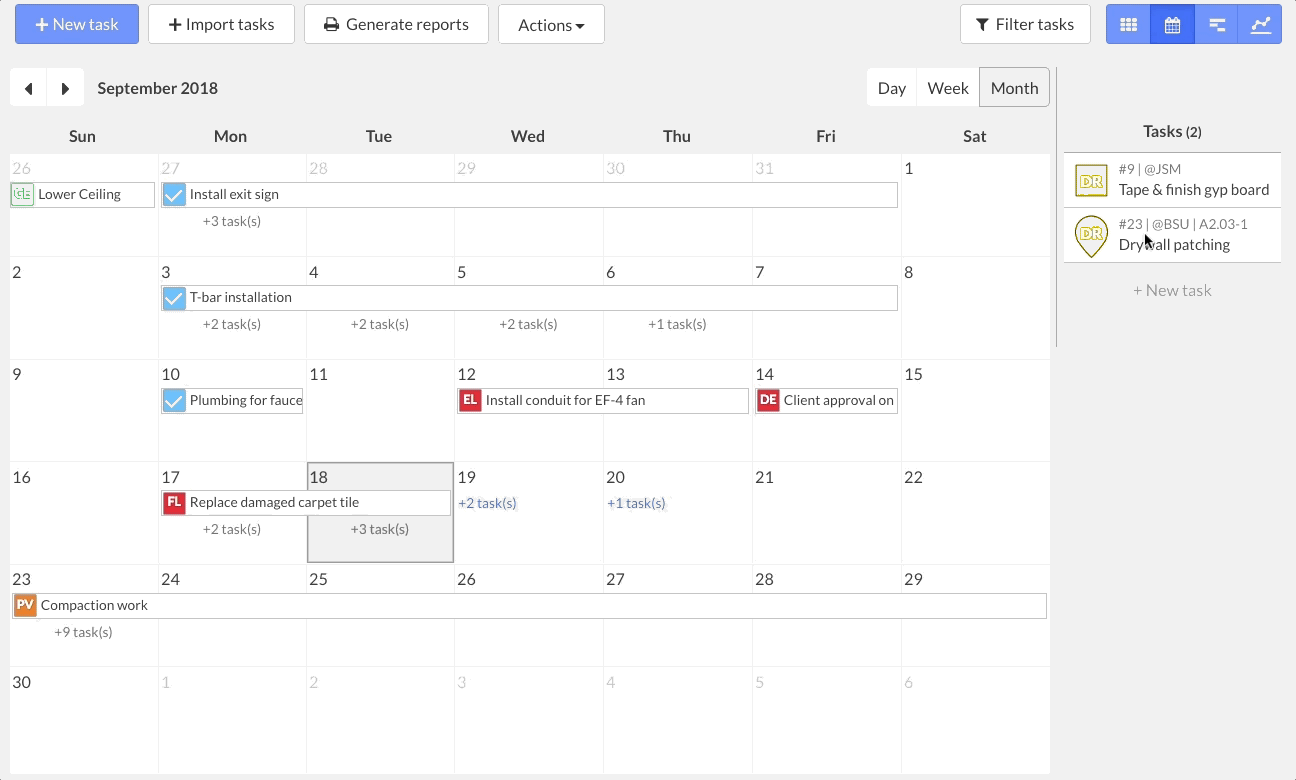The image size is (1296, 780).
Task: Click DR pin icon for task #23
Action: coord(1091,236)
